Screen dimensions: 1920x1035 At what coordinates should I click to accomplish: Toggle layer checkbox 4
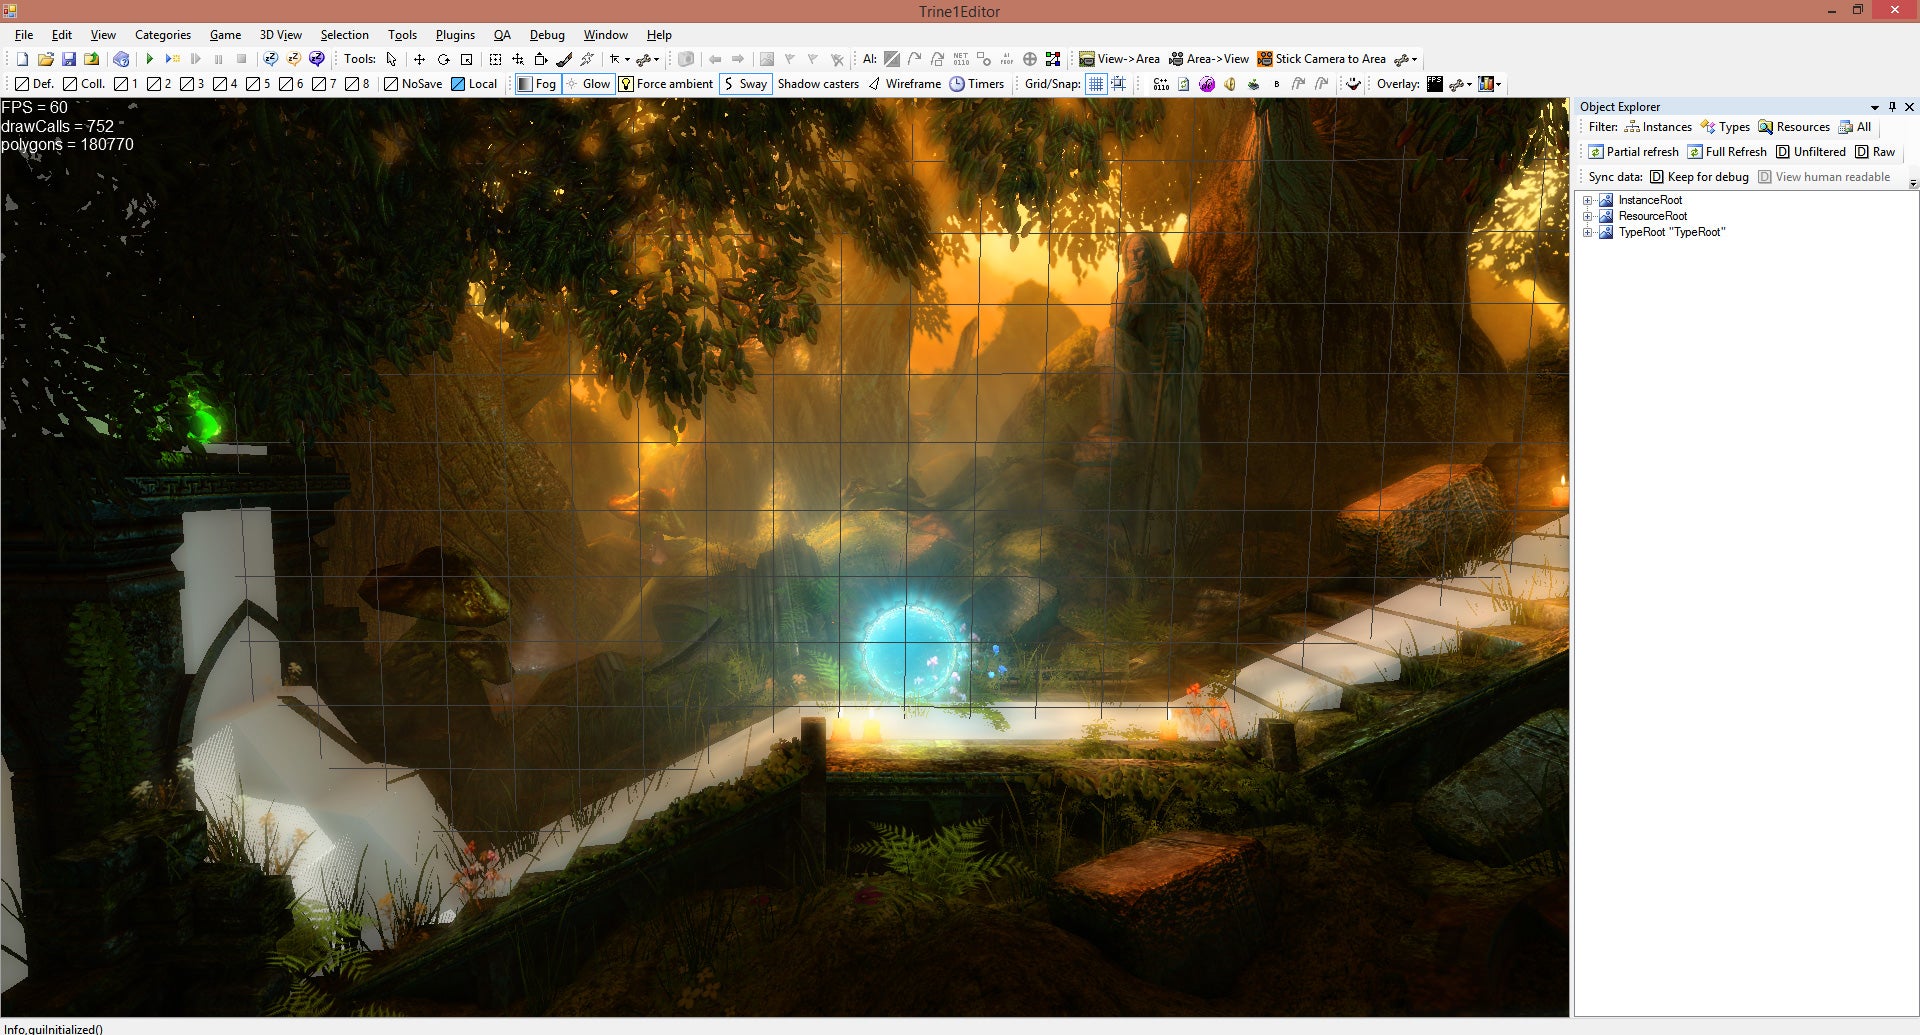pyautogui.click(x=225, y=84)
